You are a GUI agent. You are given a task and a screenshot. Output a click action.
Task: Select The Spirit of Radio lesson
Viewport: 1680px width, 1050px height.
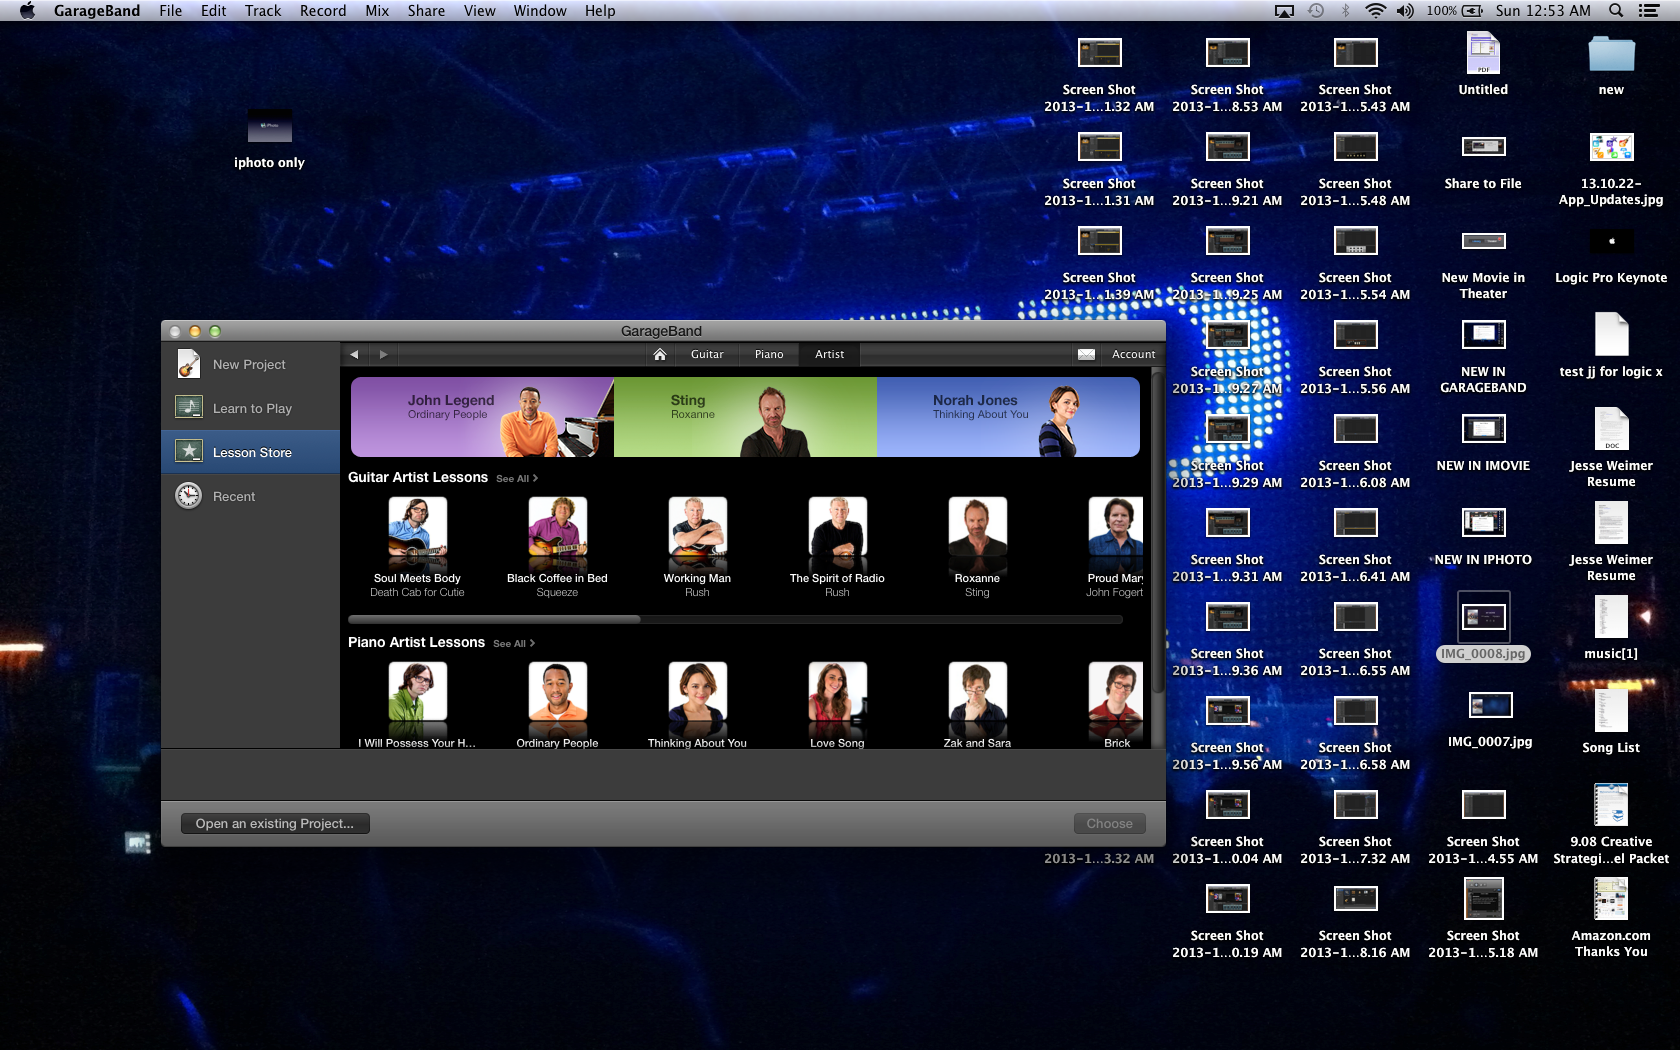pos(837,547)
